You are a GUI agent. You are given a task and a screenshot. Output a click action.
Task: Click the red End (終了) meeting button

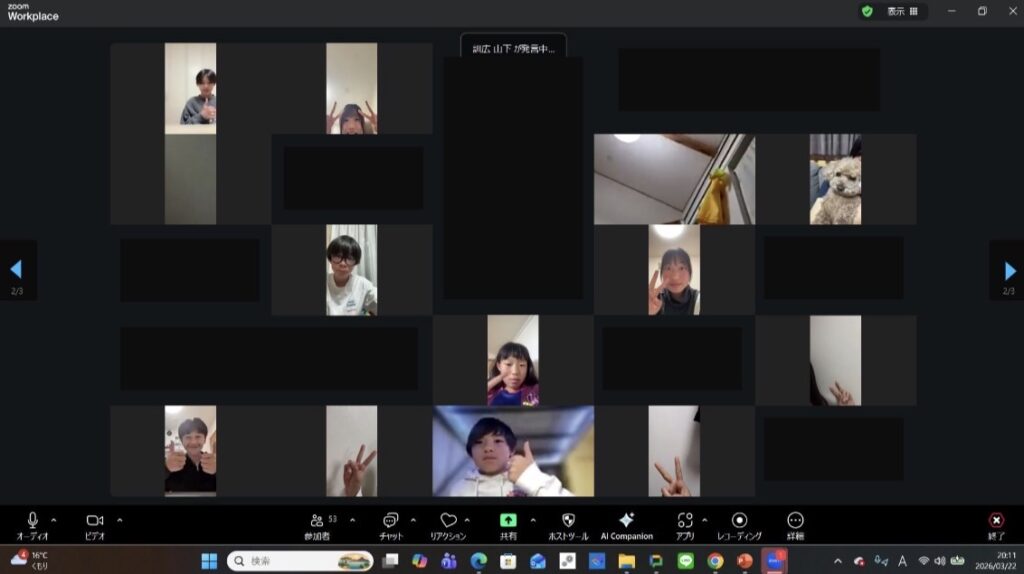[996, 520]
